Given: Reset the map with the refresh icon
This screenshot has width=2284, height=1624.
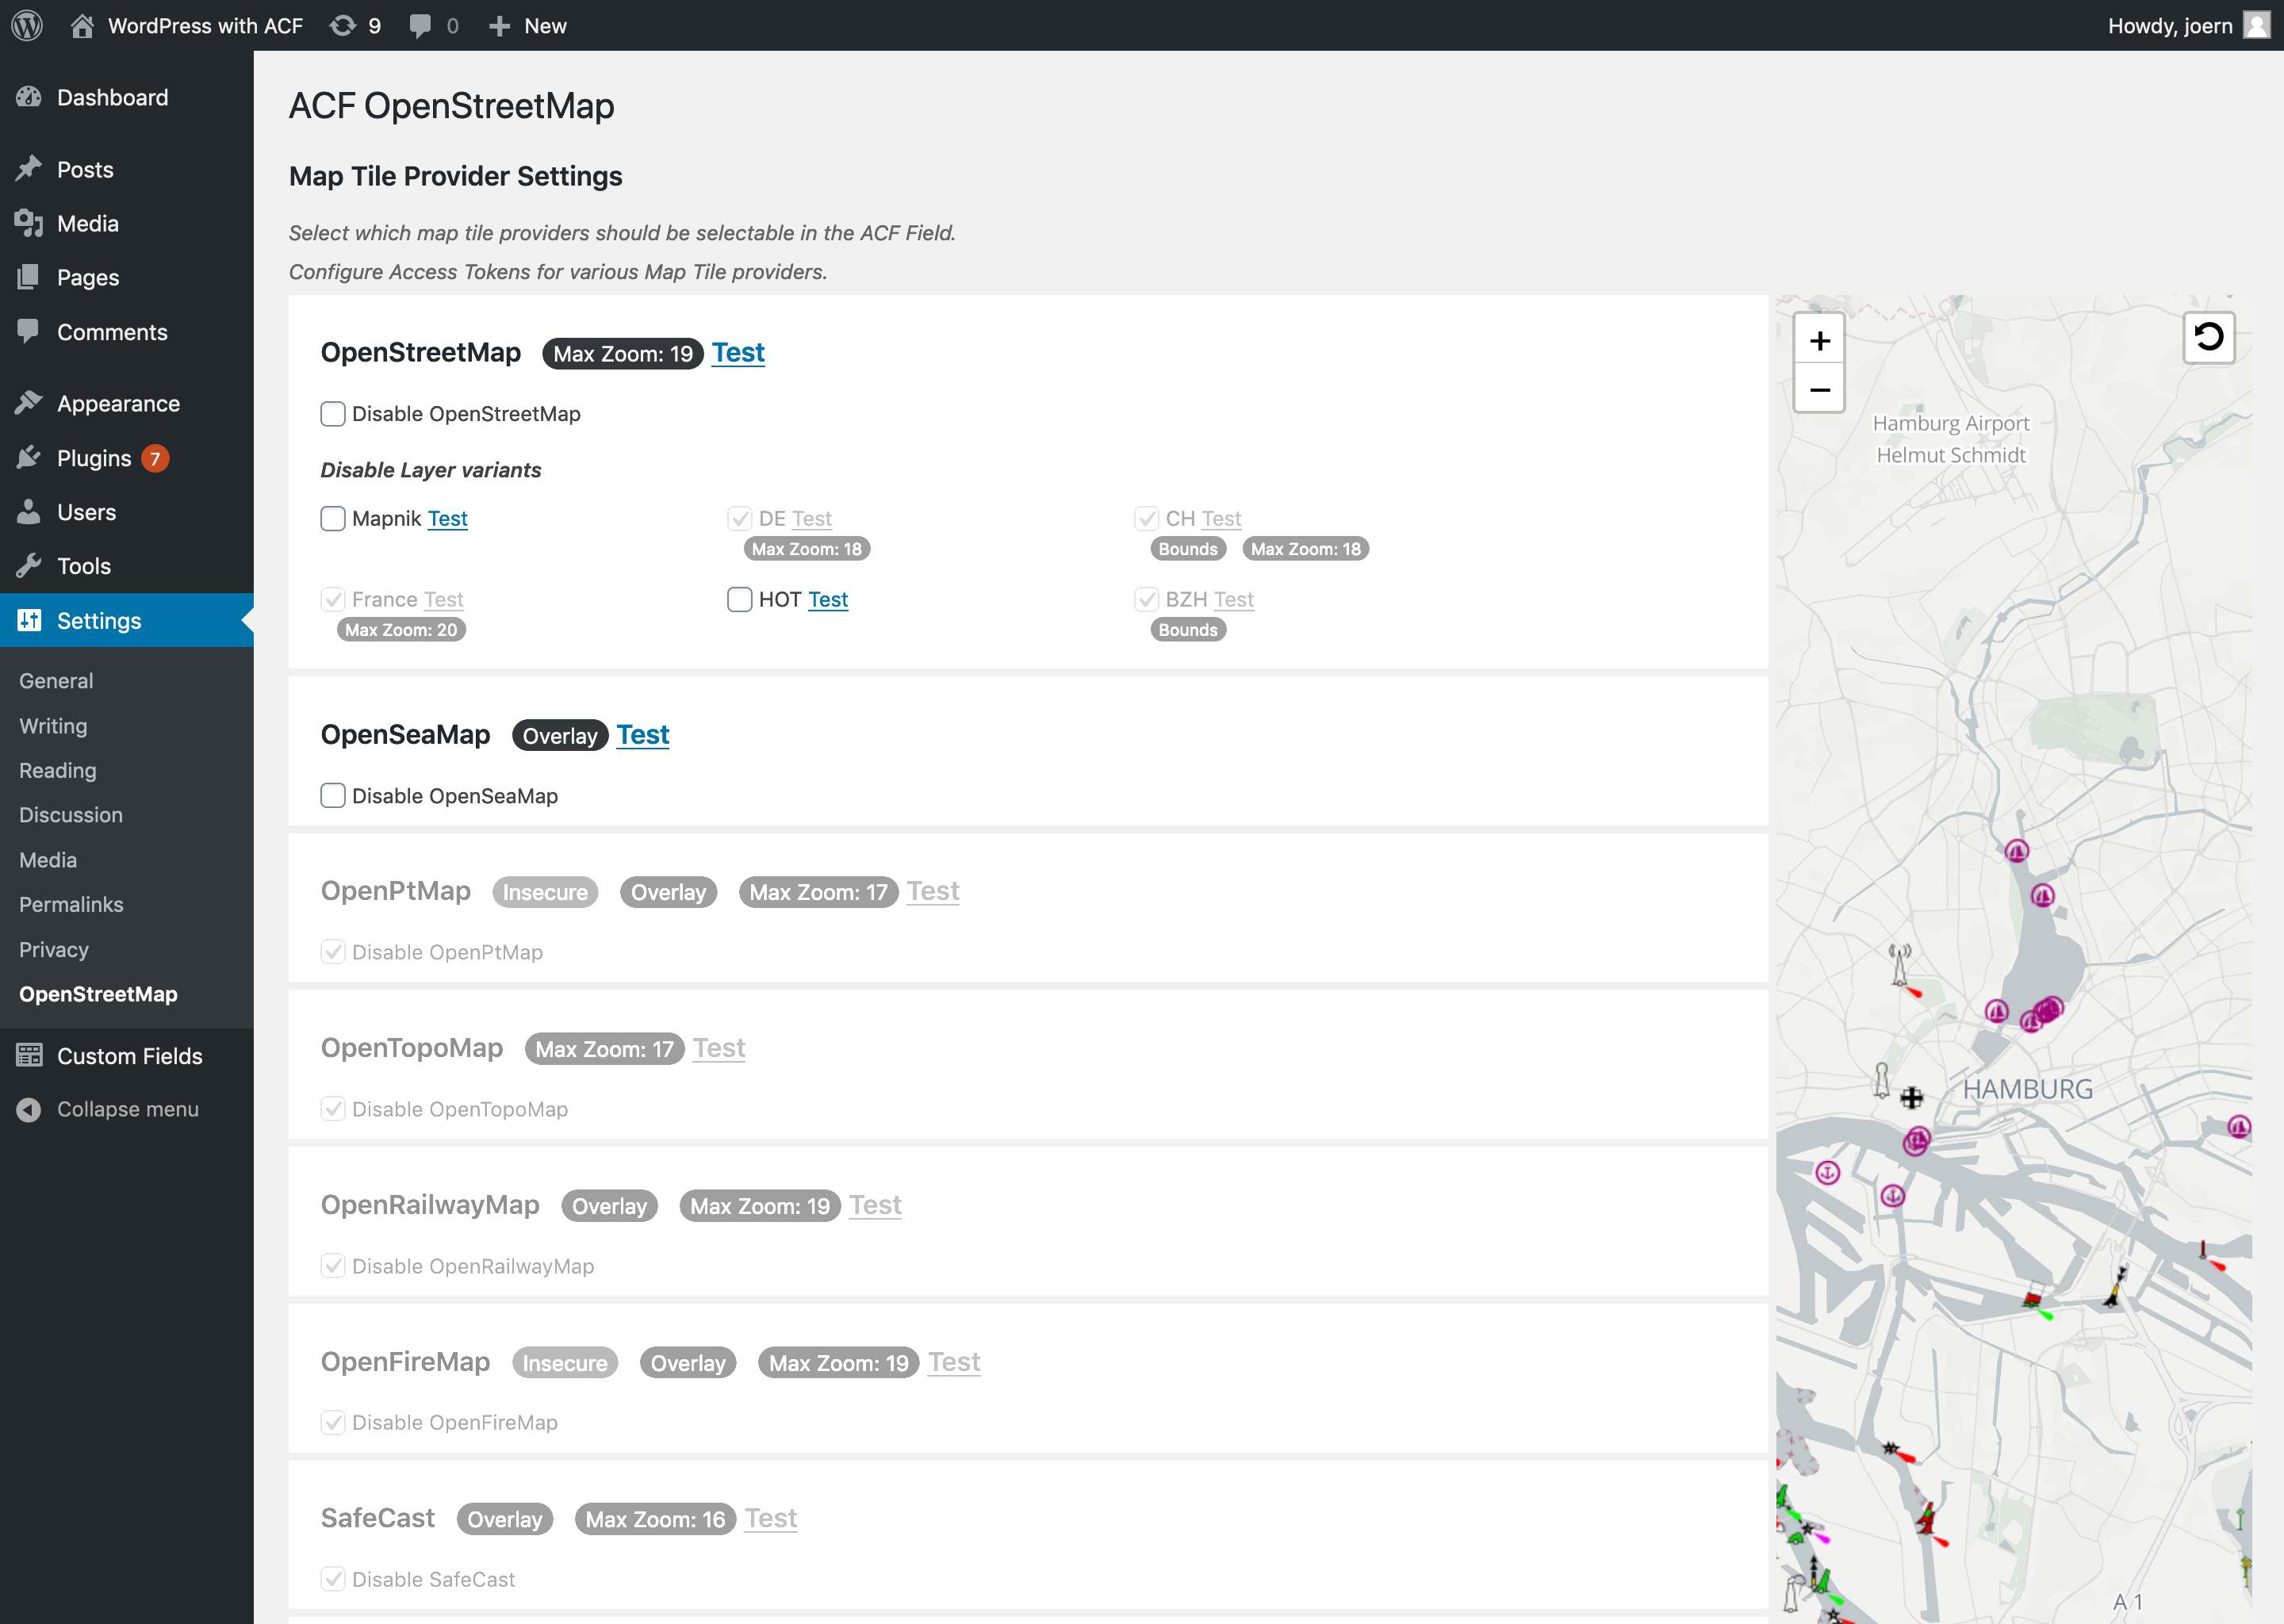Looking at the screenshot, I should 2208,337.
